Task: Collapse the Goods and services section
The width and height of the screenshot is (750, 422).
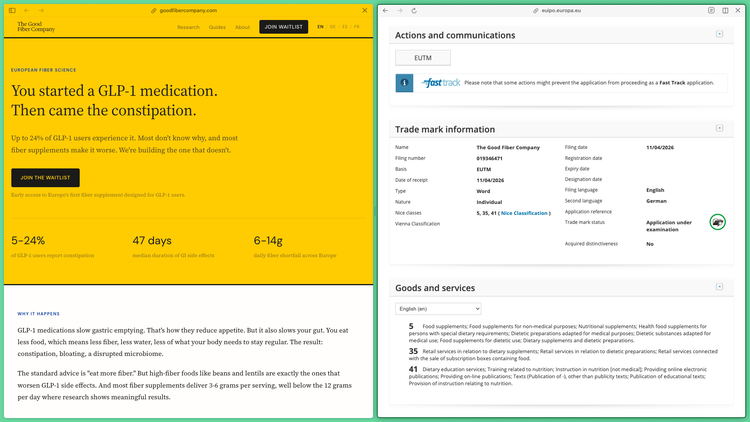Action: [719, 287]
